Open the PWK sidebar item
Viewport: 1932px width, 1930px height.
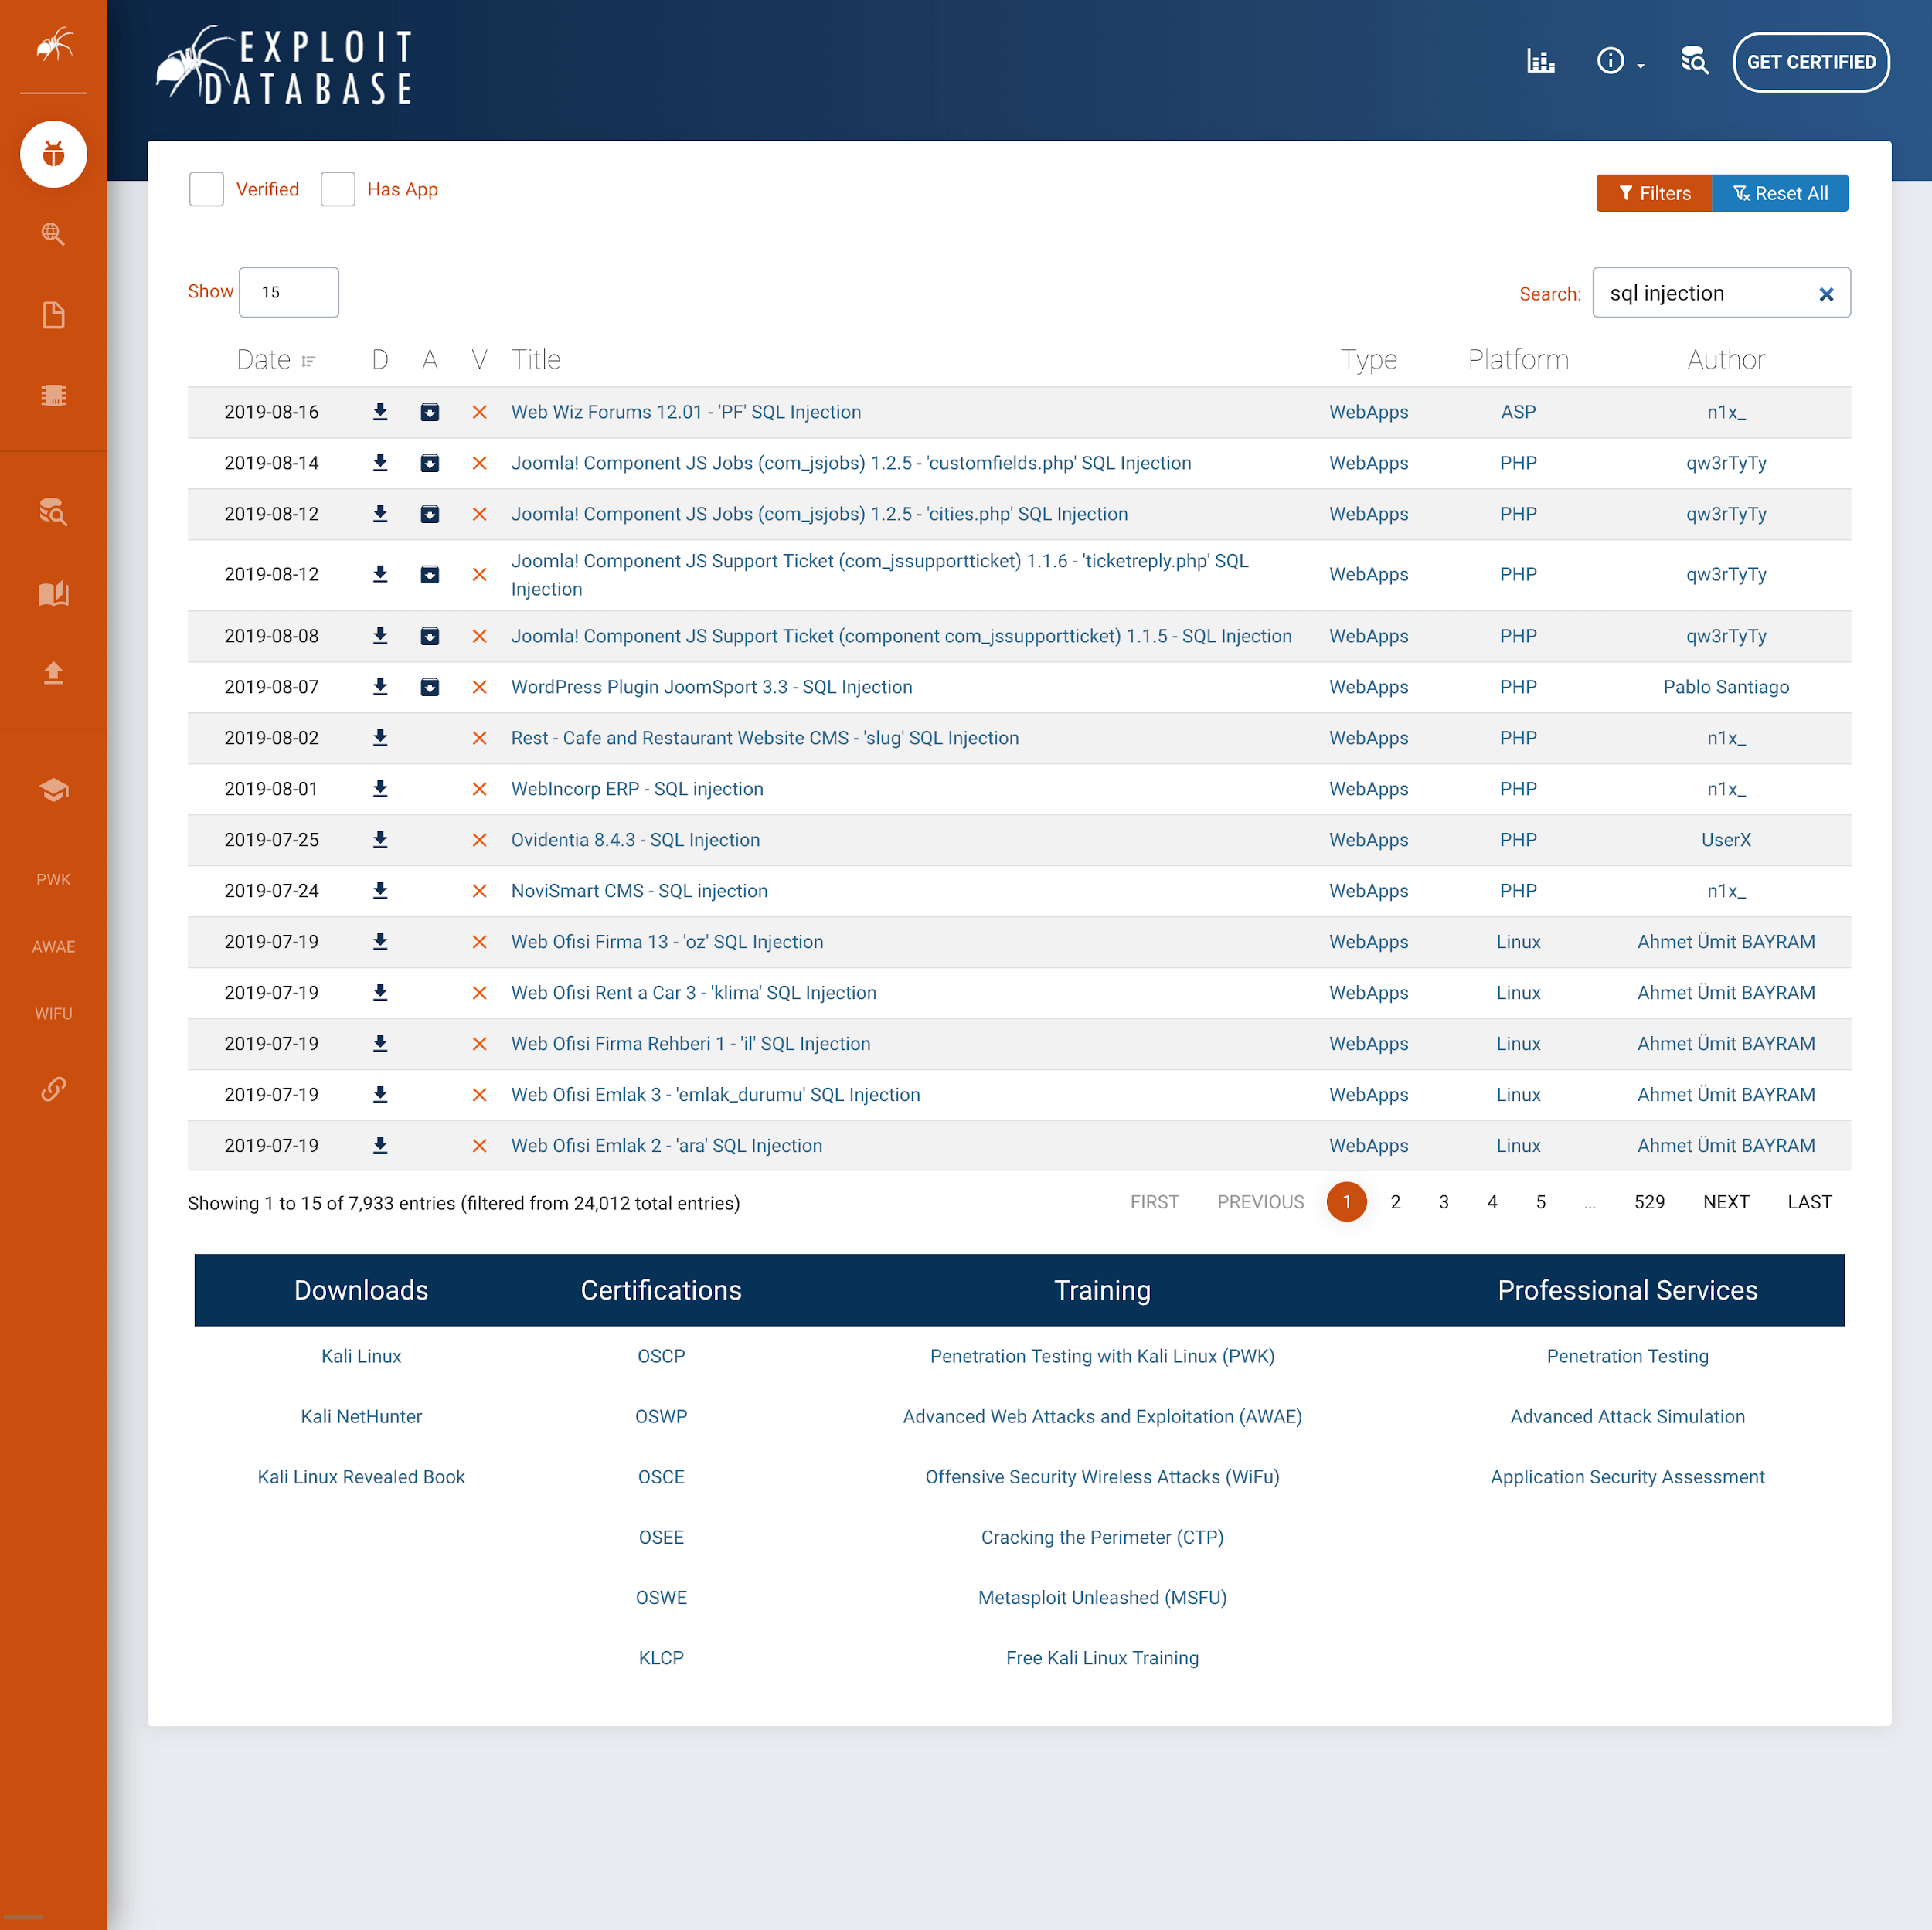(x=54, y=880)
